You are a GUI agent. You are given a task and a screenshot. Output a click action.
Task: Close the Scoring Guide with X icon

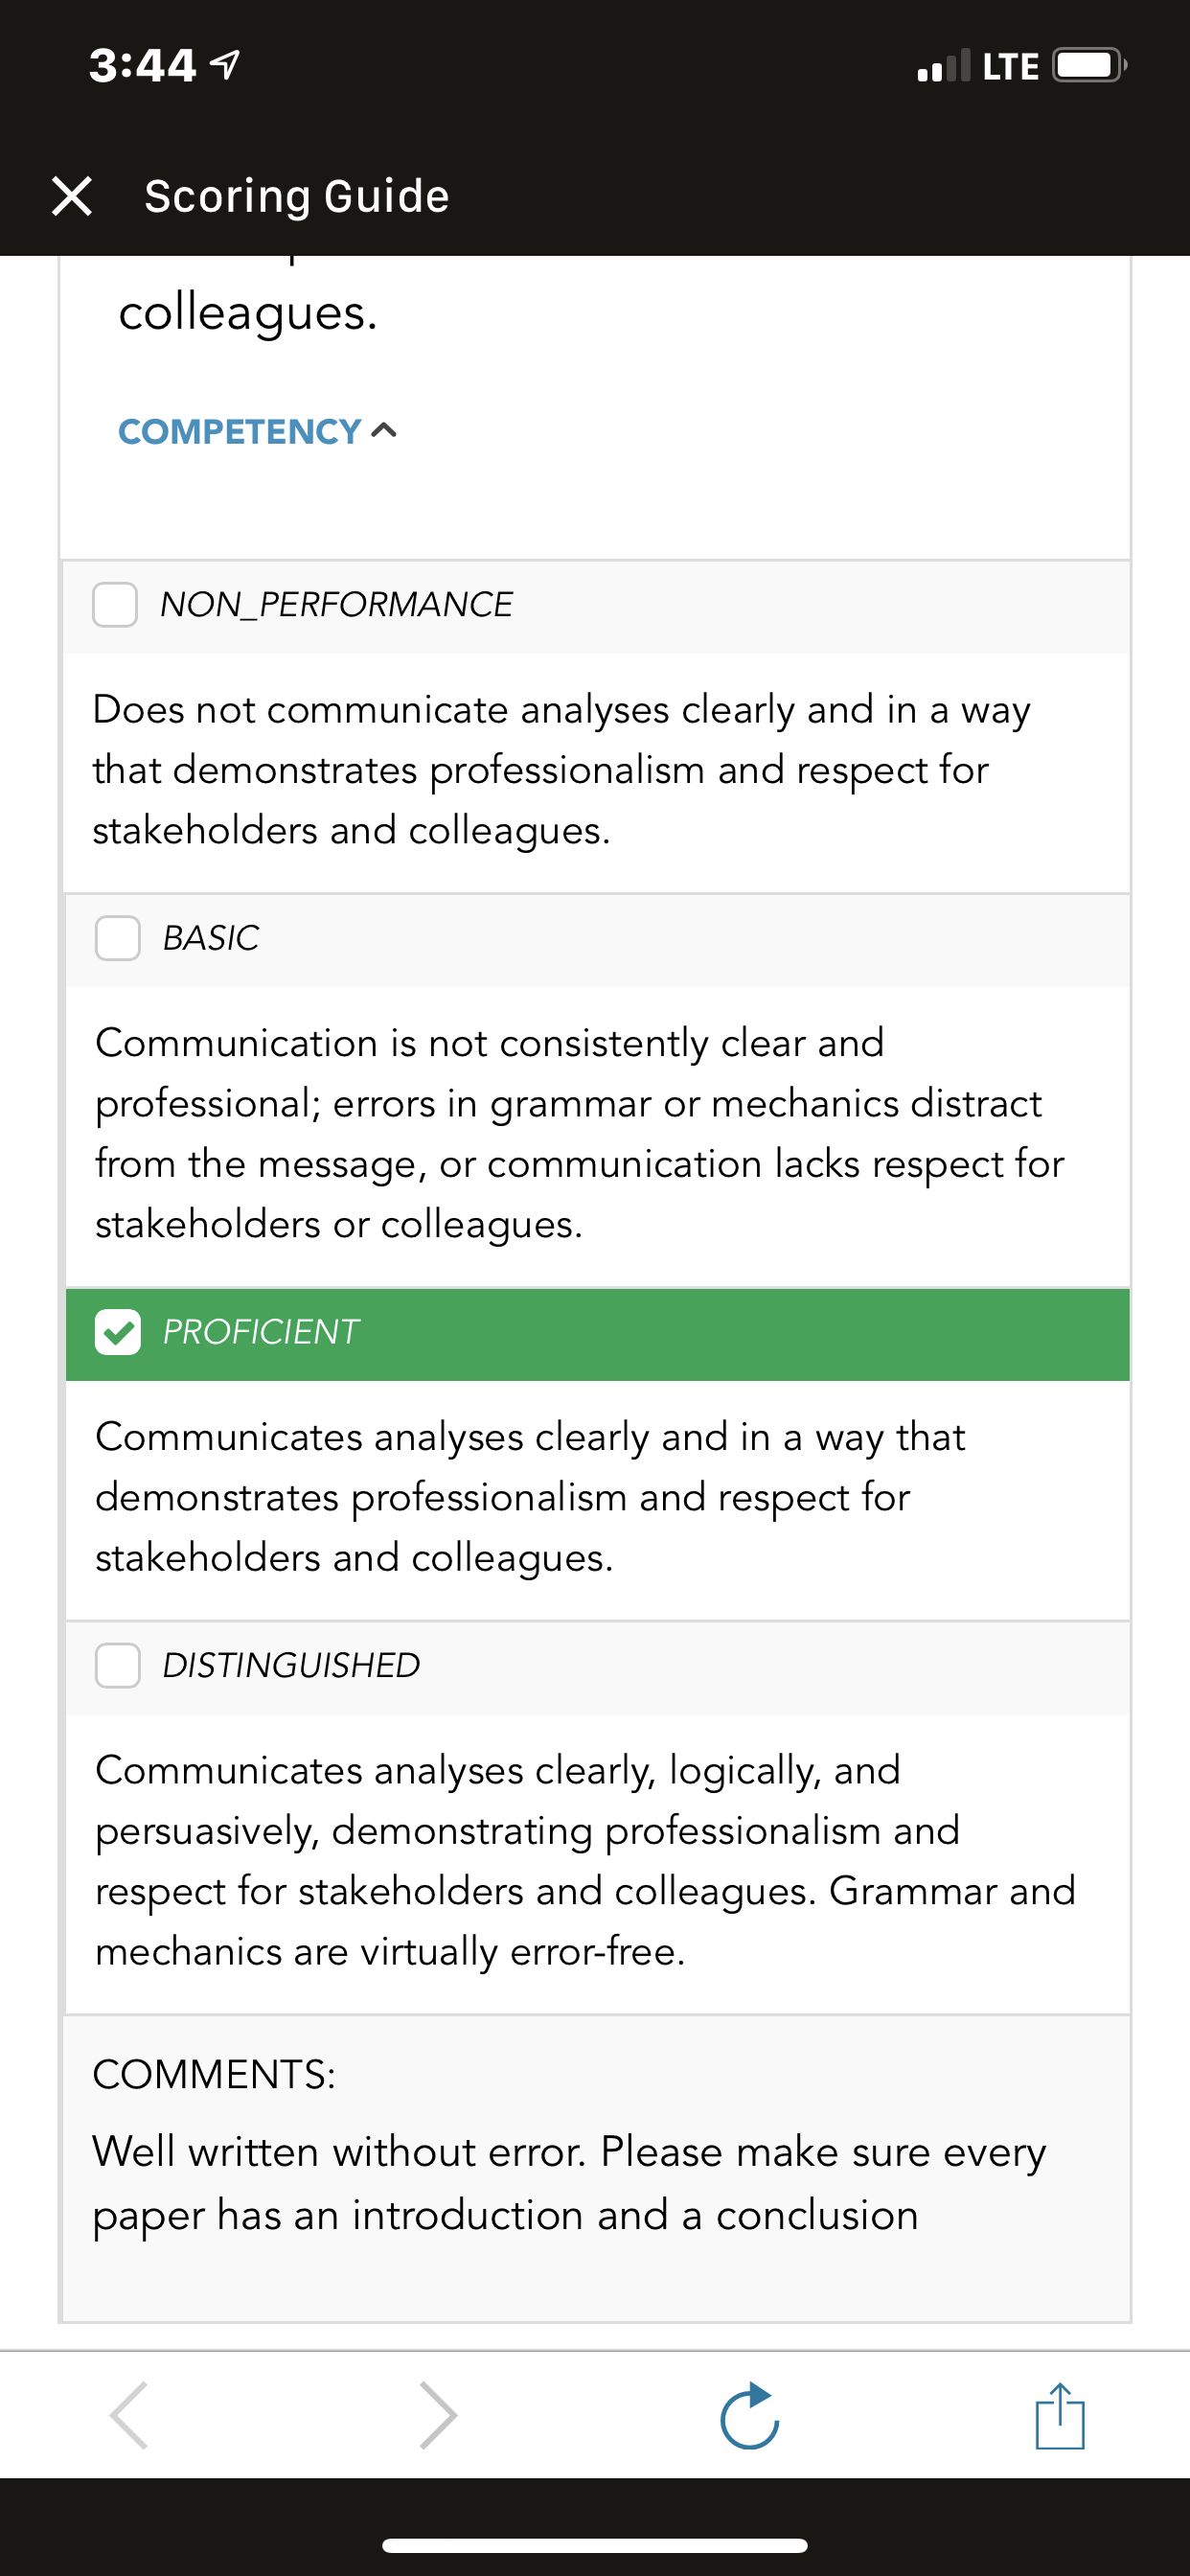(72, 196)
